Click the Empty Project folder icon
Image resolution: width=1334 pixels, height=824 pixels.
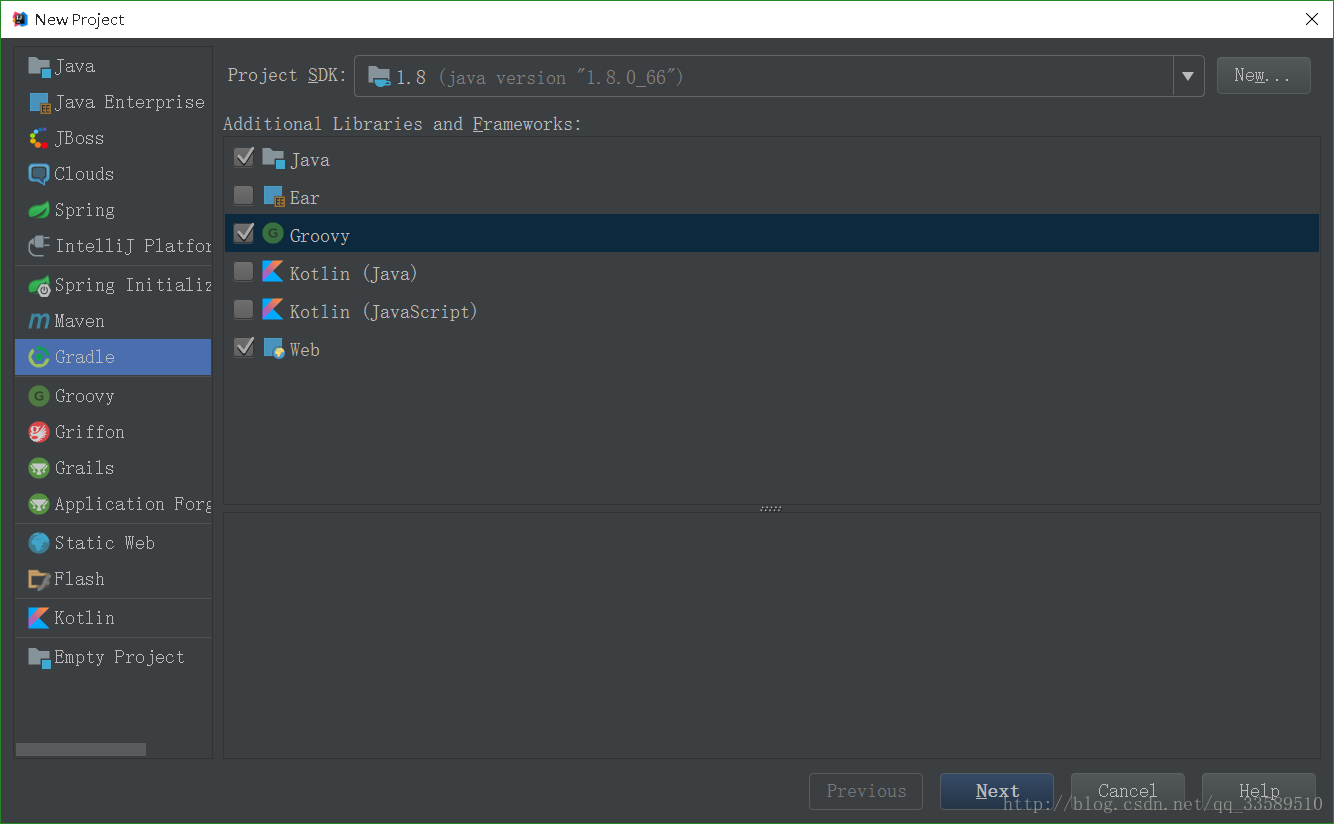click(39, 658)
